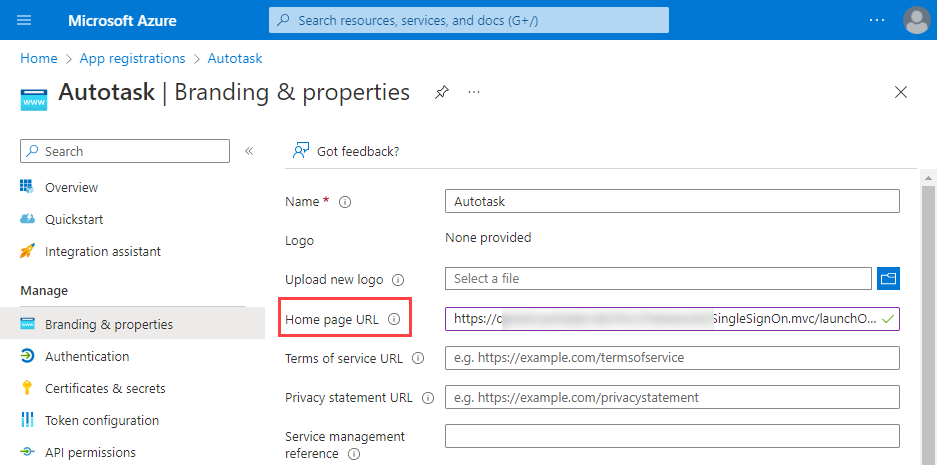
Task: Click the Home page URL label
Action: (332, 320)
